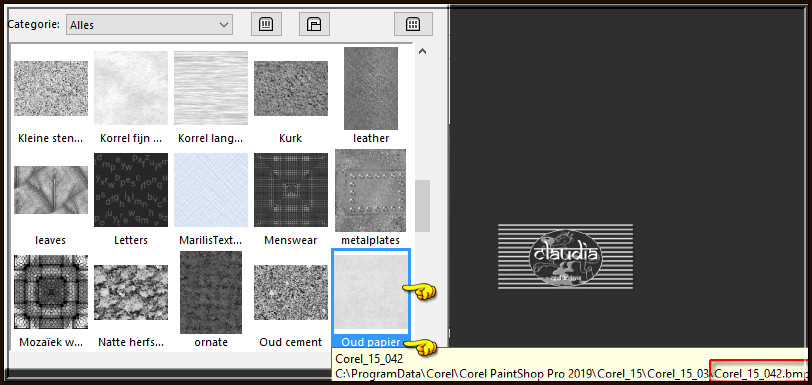Click the 'Letters' label text
The image size is (812, 385).
[131, 240]
